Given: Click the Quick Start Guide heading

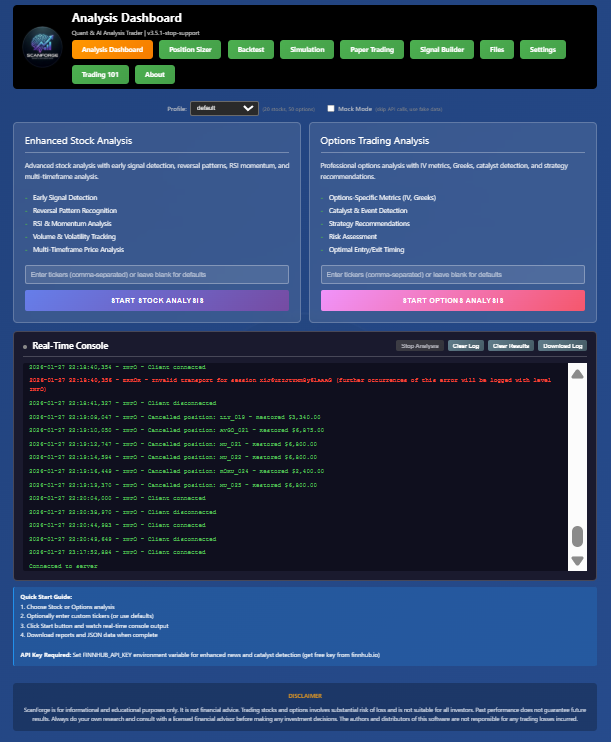Looking at the screenshot, I should [x=46, y=597].
